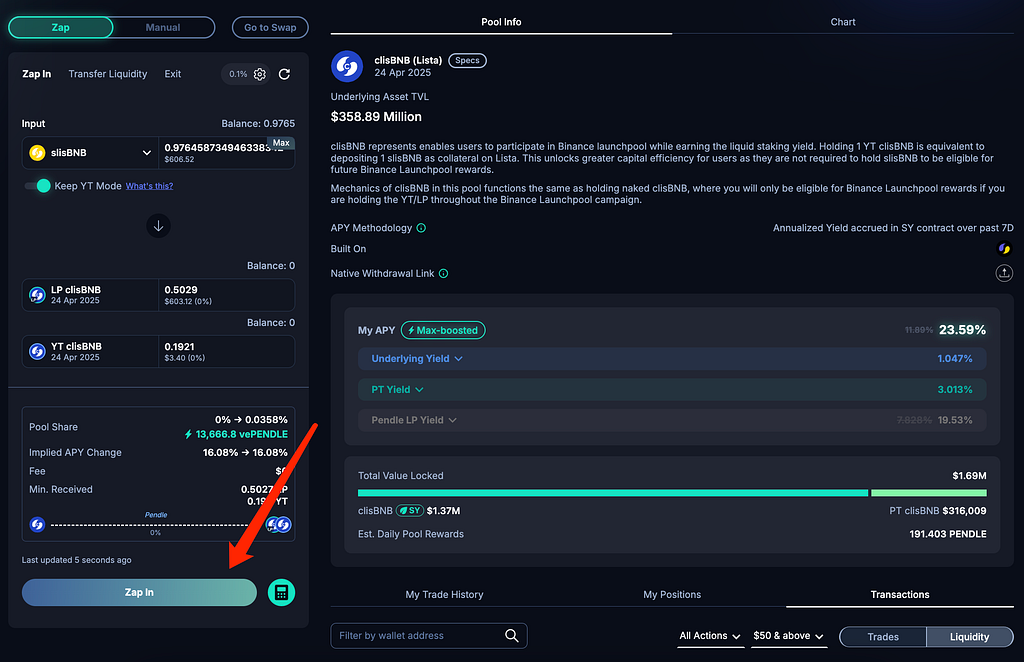Click the Max amount button
This screenshot has width=1024, height=662.
pos(281,143)
